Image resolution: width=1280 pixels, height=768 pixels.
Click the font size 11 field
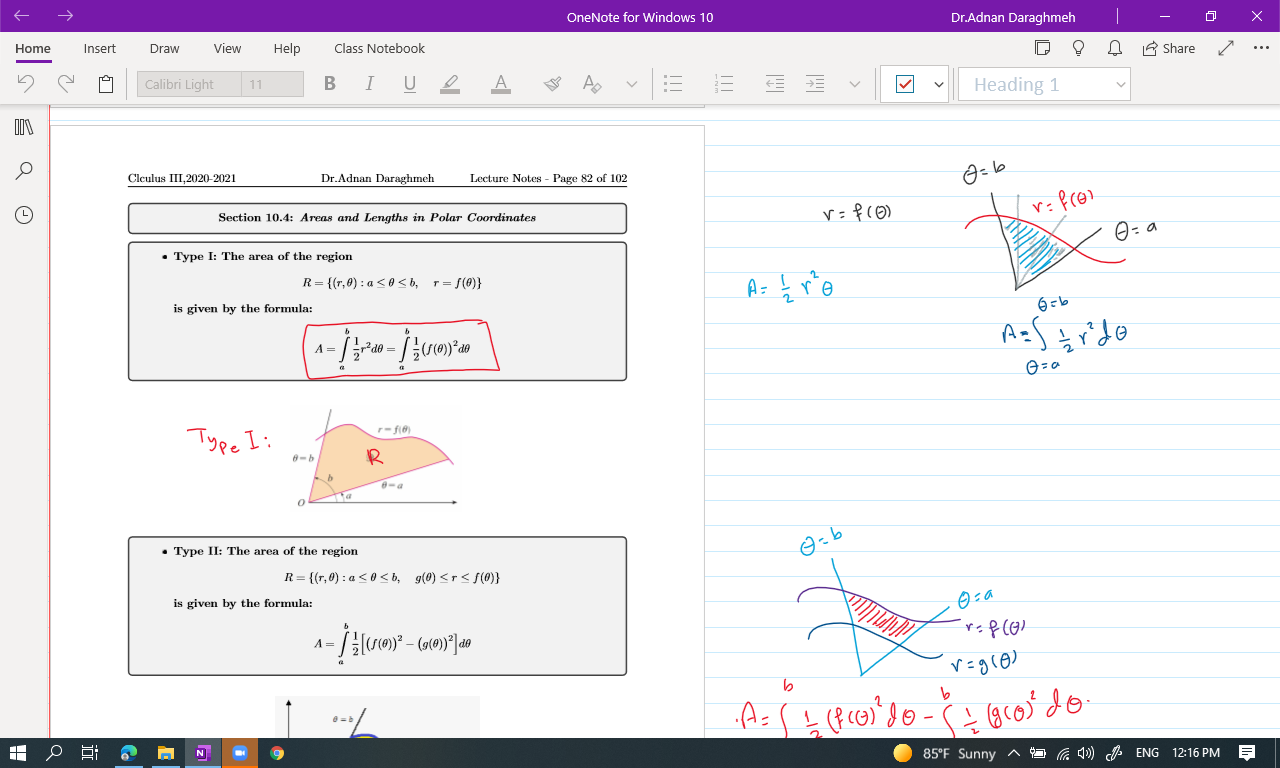coord(272,85)
